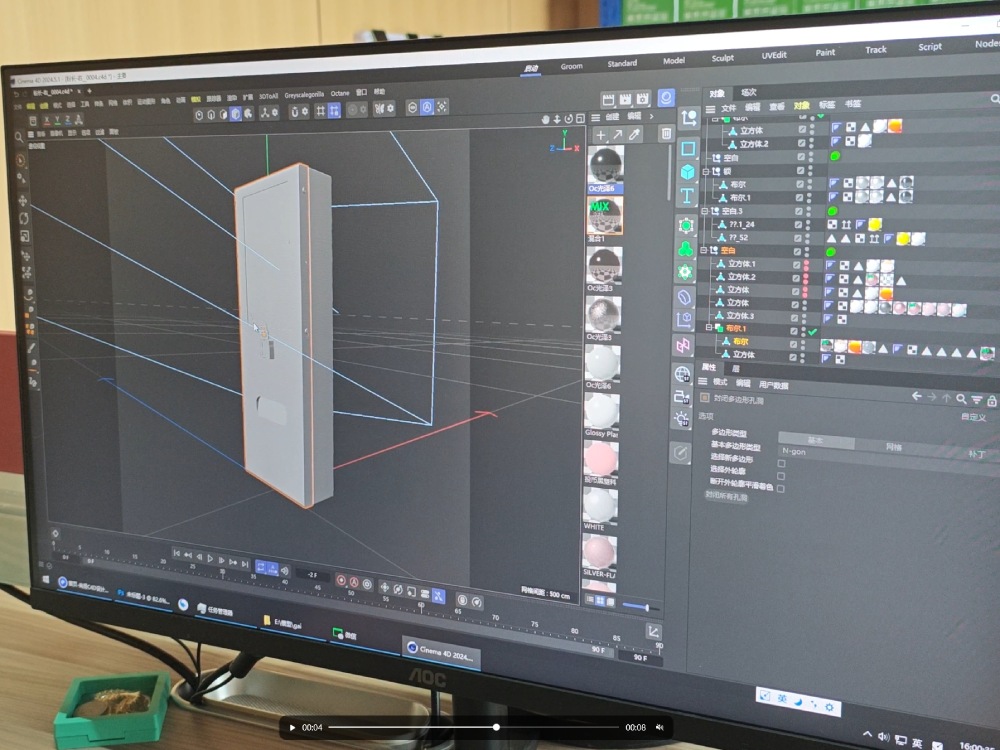
Task: Switch to the UVEdit layout tab
Action: [774, 55]
